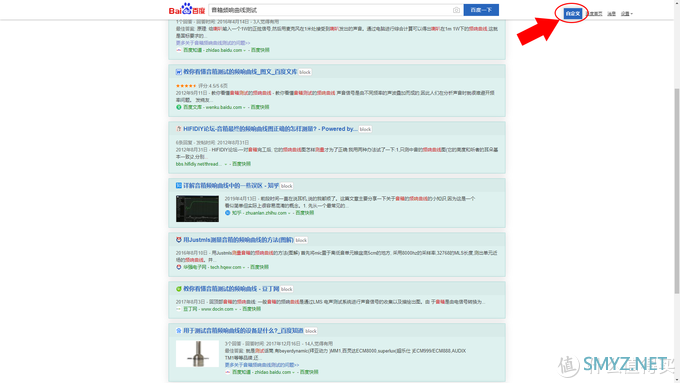Click favicon of the 百度文库 result title

pos(179,72)
